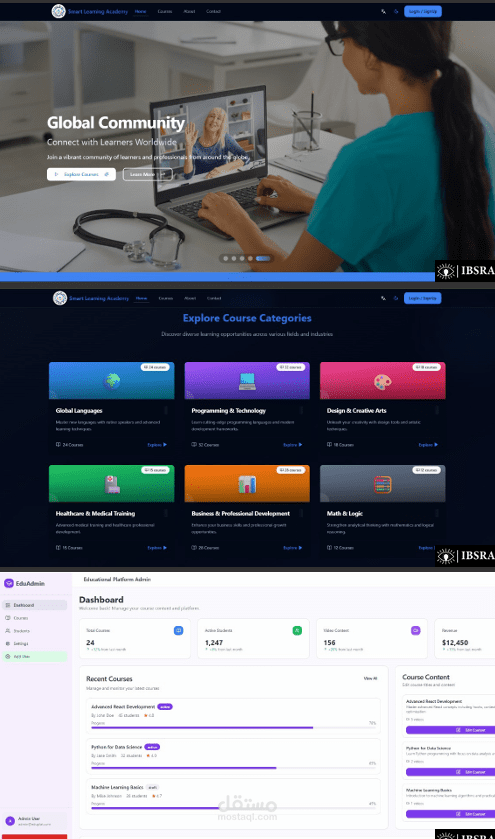Open Explore link under Global Languages
The image size is (495, 839).
tap(157, 445)
